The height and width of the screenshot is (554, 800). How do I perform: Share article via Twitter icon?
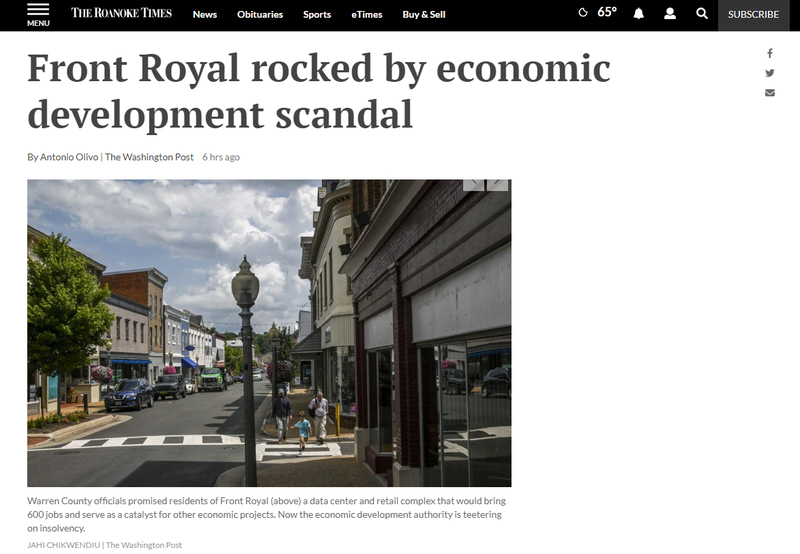click(x=769, y=73)
